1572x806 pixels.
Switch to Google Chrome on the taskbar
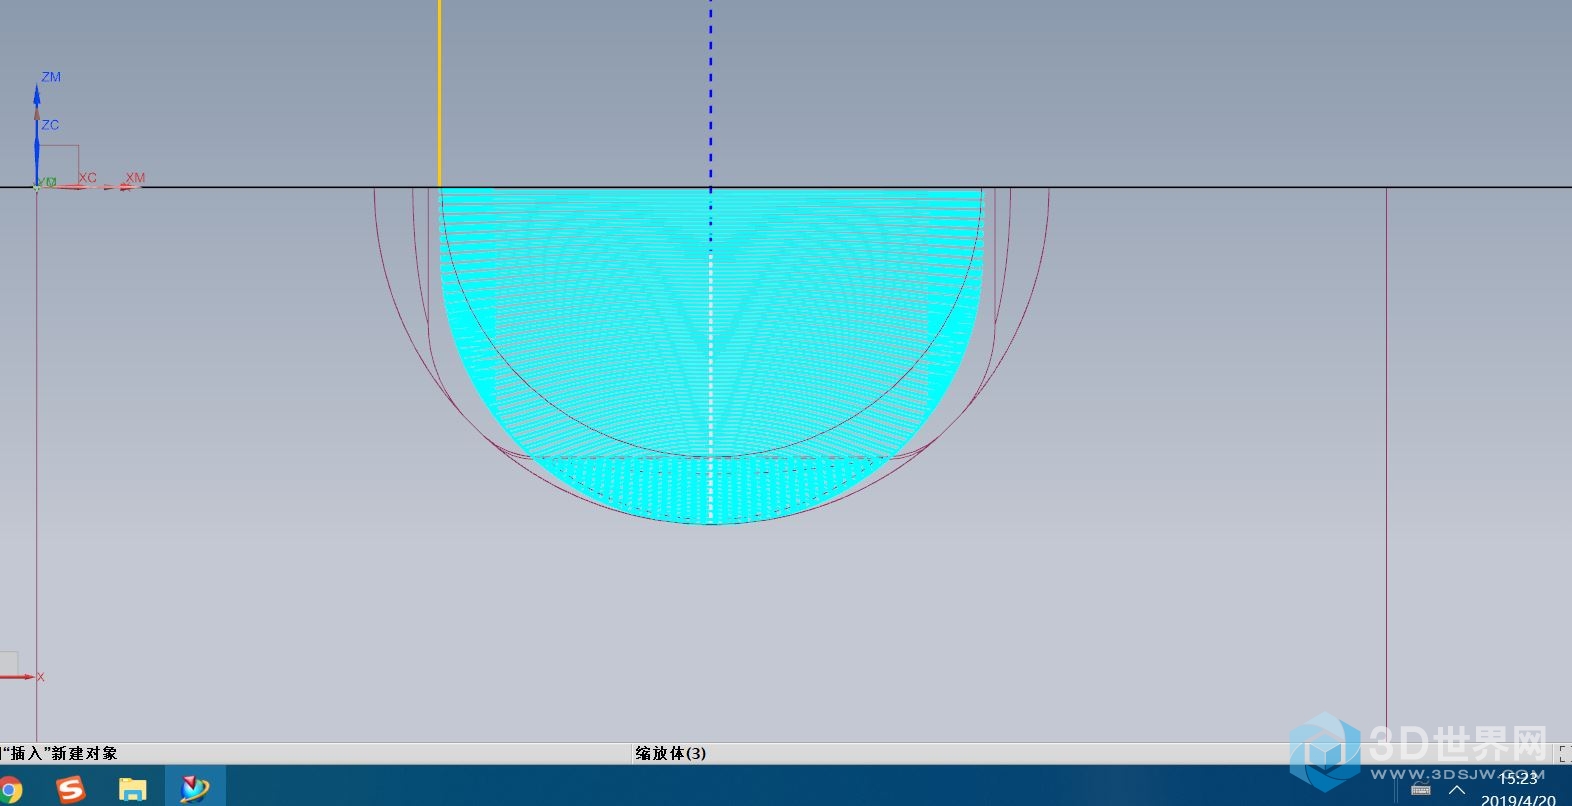click(x=10, y=789)
